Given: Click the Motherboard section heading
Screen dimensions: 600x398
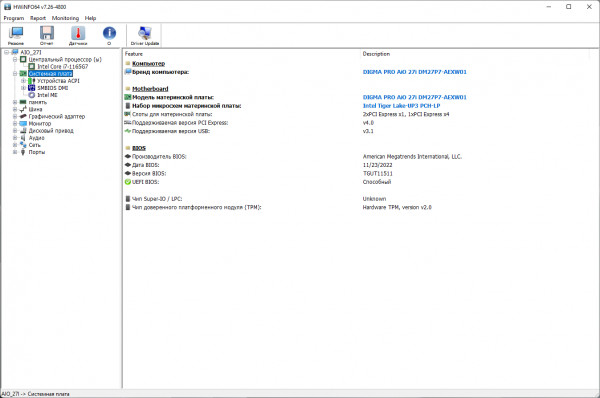Looking at the screenshot, I should [150, 89].
